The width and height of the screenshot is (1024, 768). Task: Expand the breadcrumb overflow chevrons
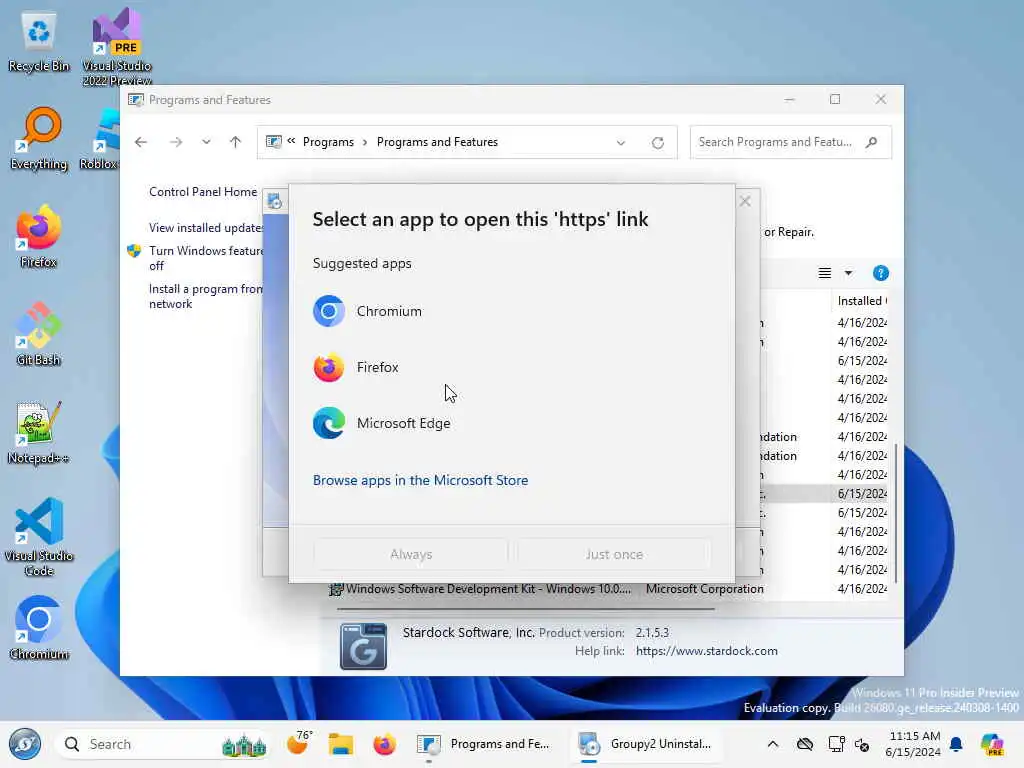(291, 141)
